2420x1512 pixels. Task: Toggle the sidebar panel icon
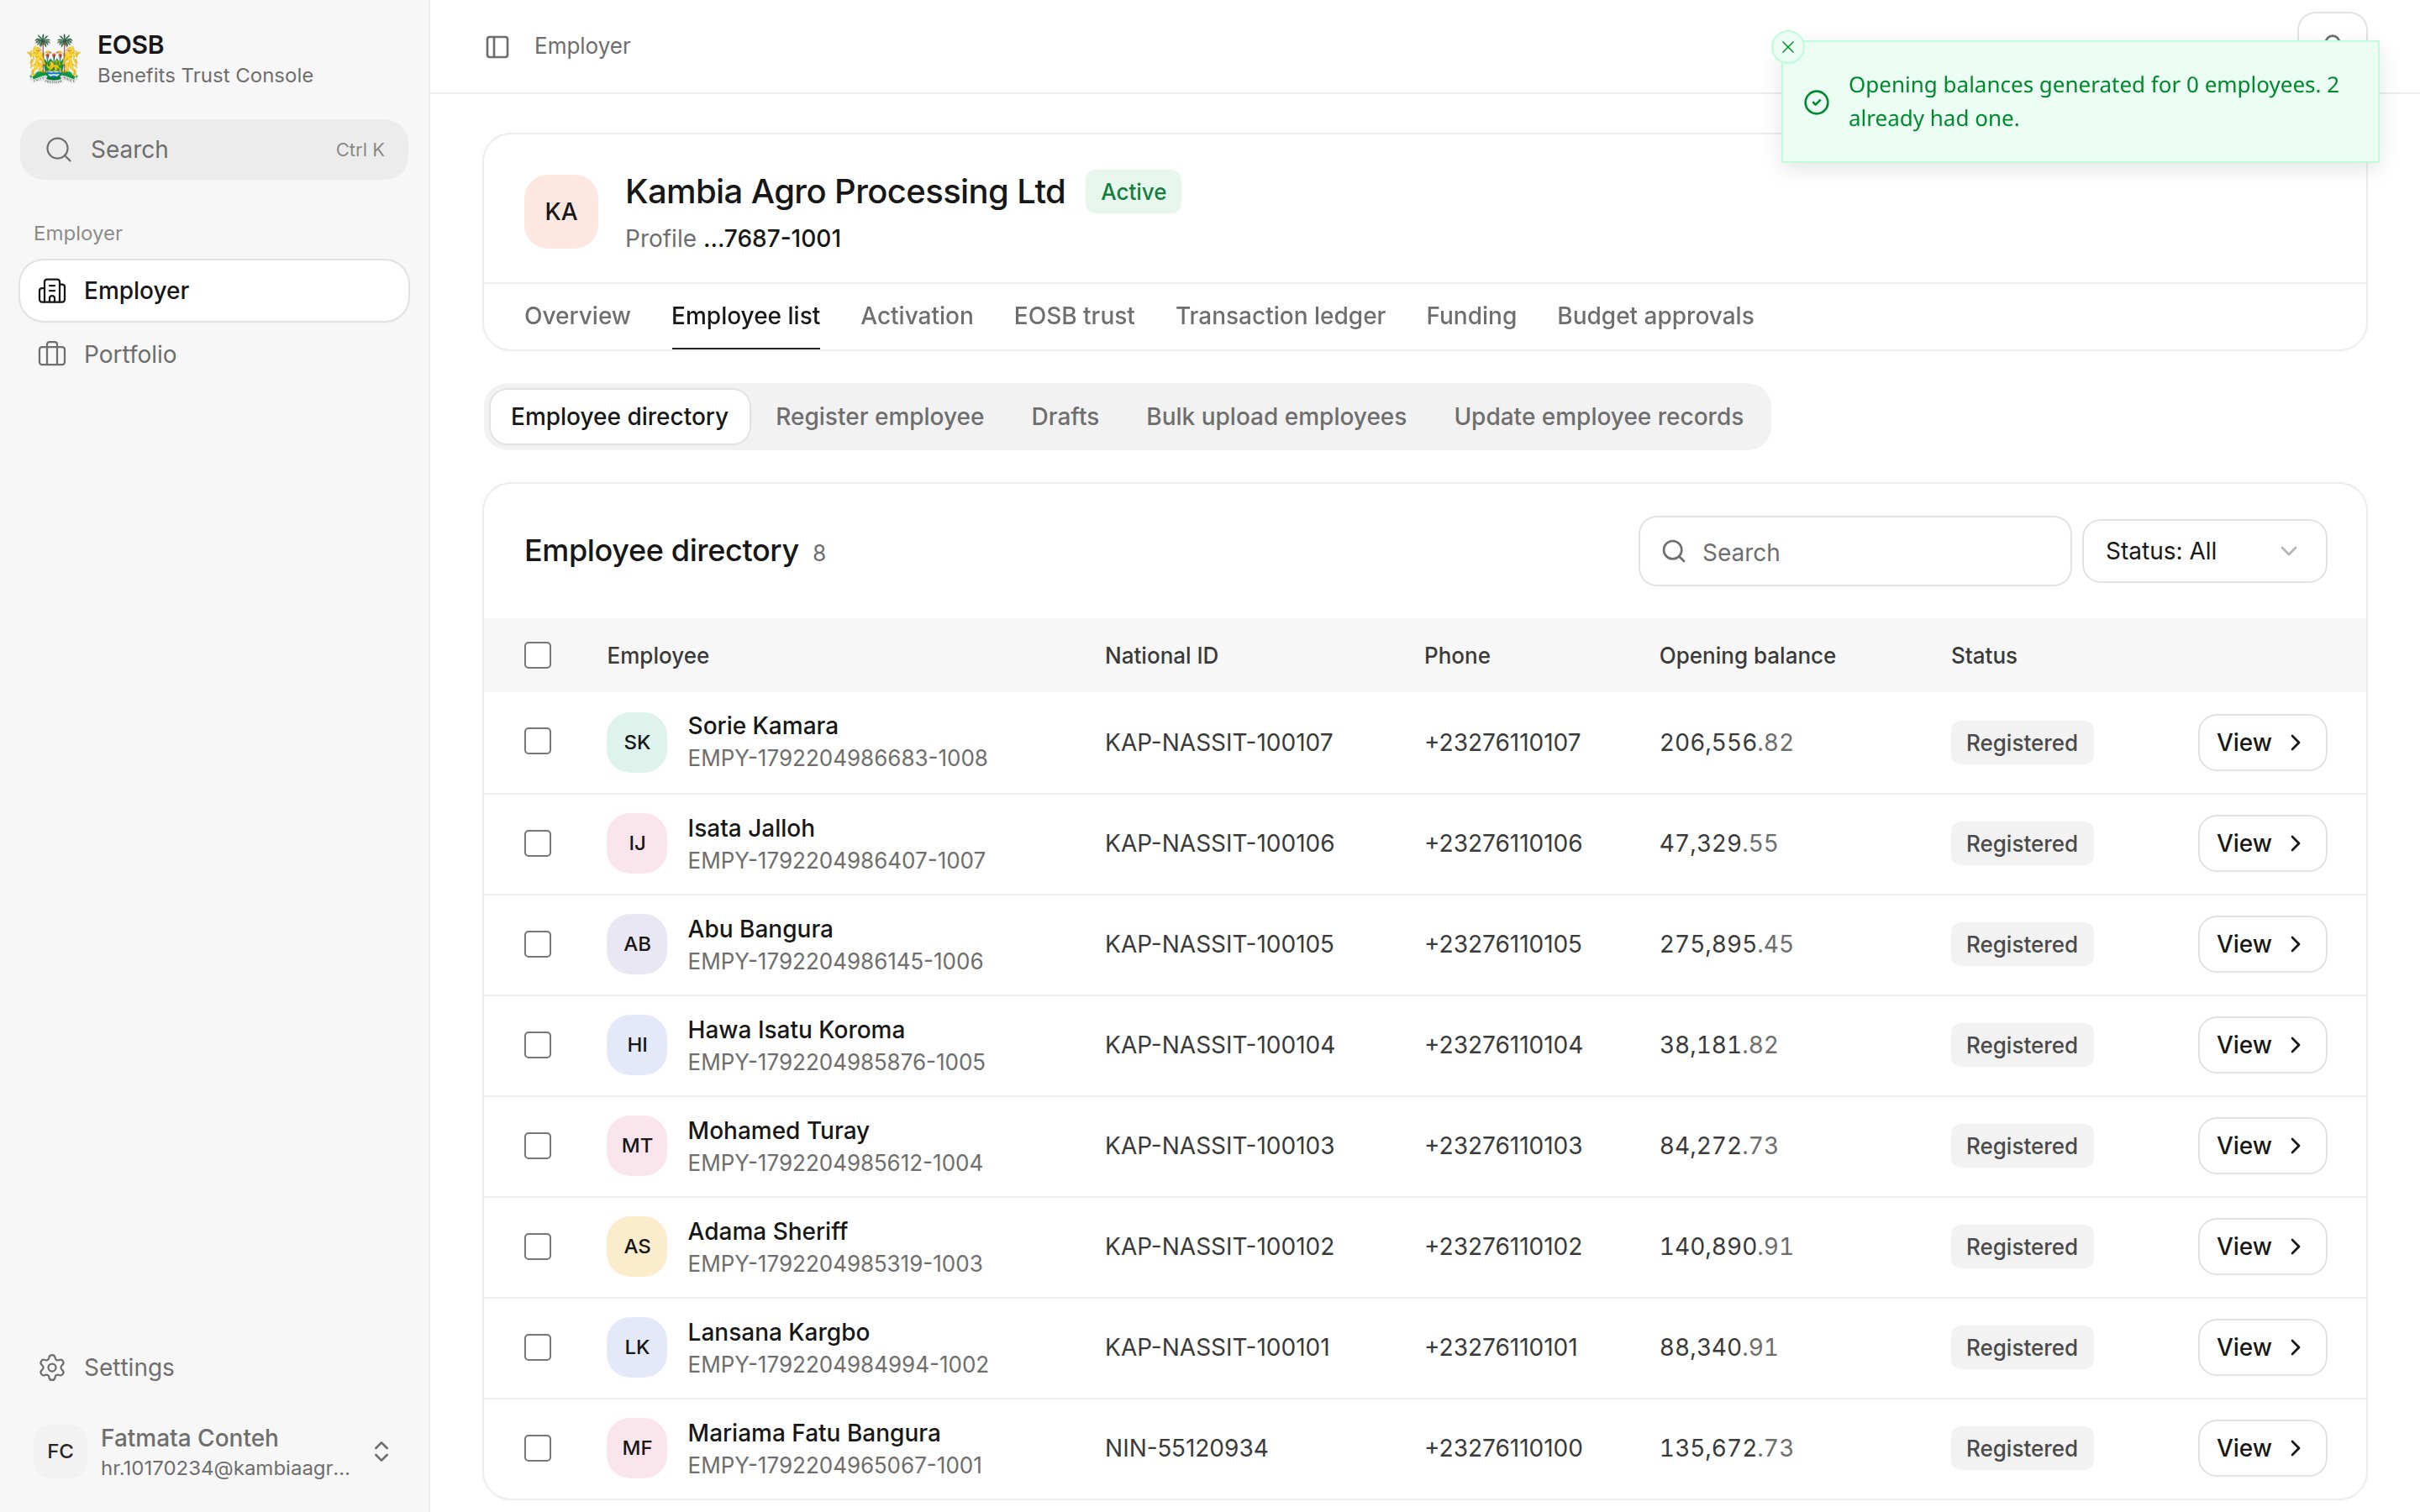[497, 47]
